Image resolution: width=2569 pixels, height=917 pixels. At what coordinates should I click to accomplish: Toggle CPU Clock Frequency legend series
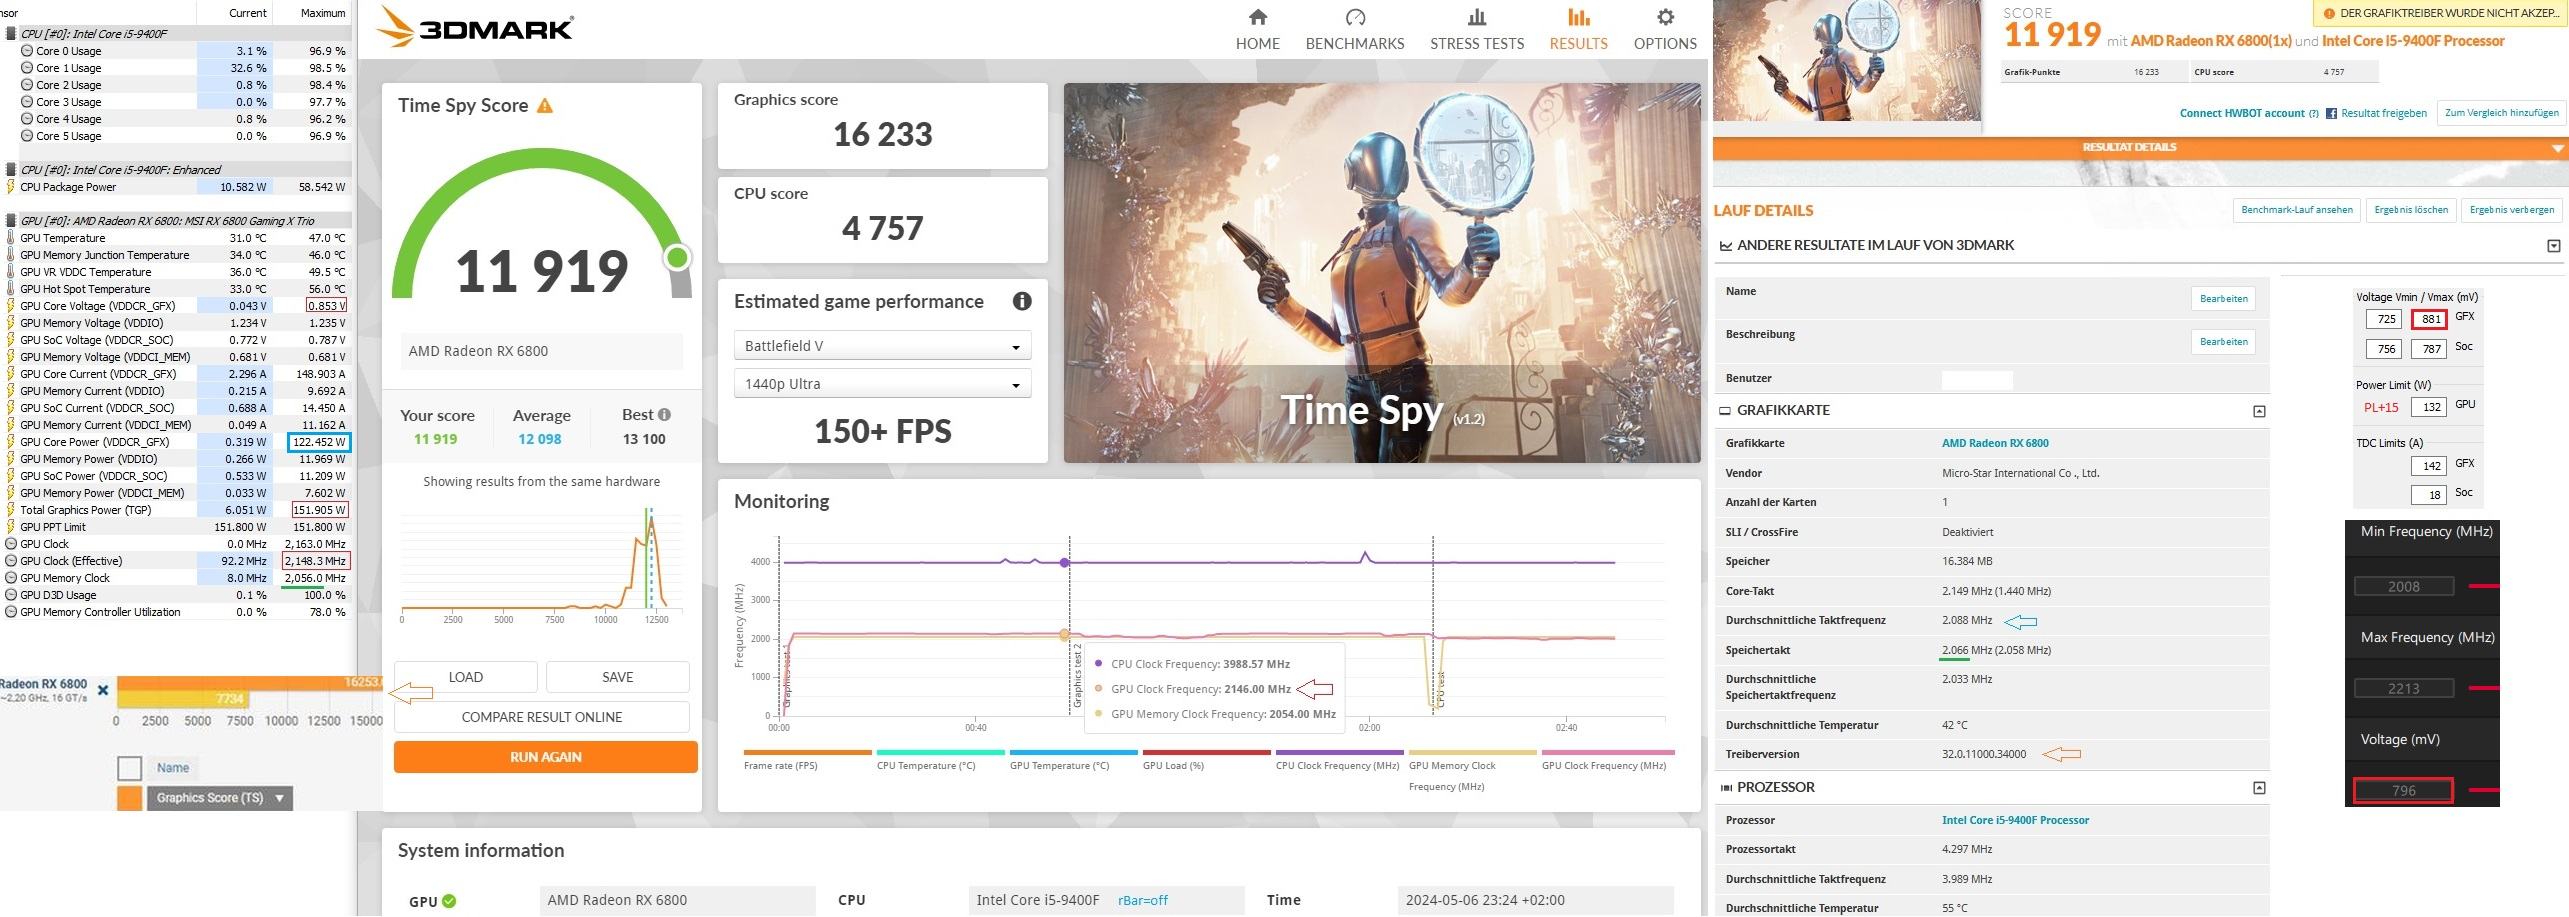click(x=1340, y=760)
